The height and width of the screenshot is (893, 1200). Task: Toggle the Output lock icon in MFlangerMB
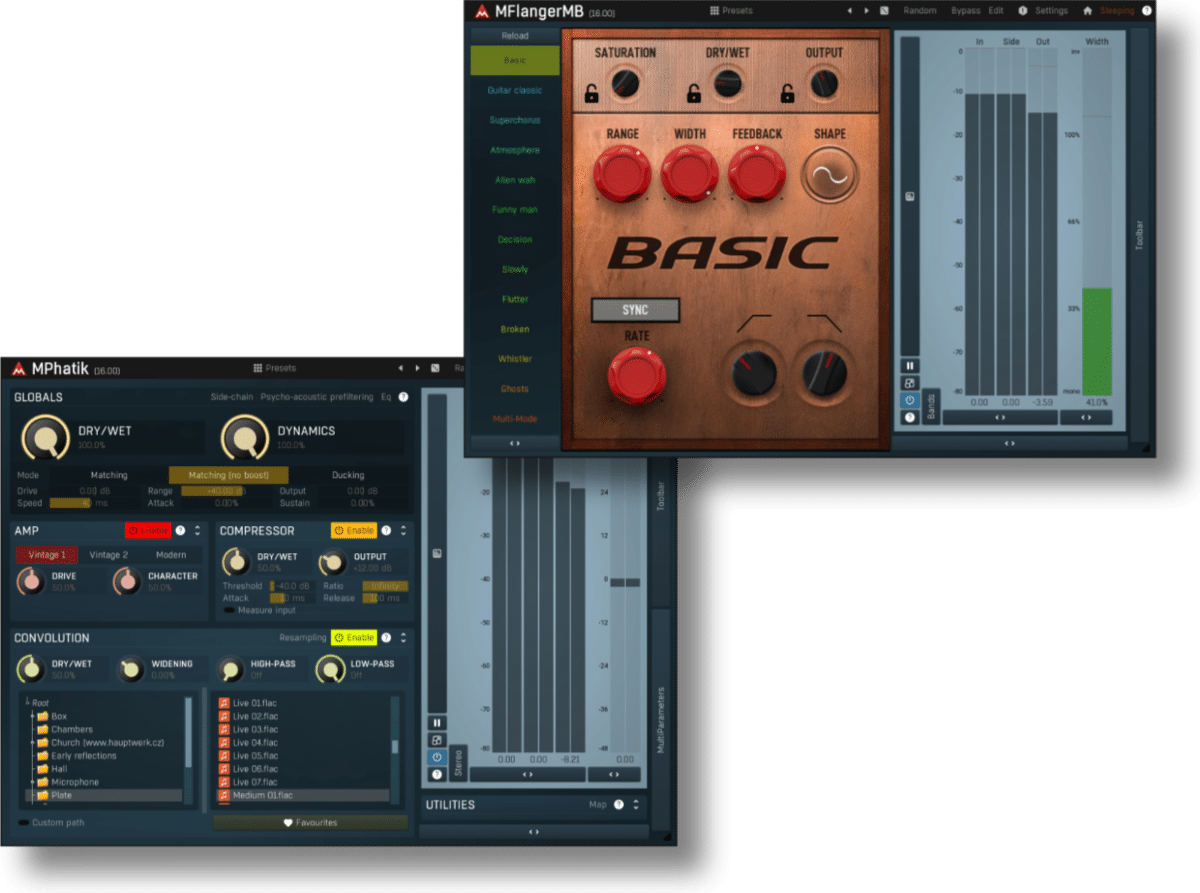click(788, 95)
